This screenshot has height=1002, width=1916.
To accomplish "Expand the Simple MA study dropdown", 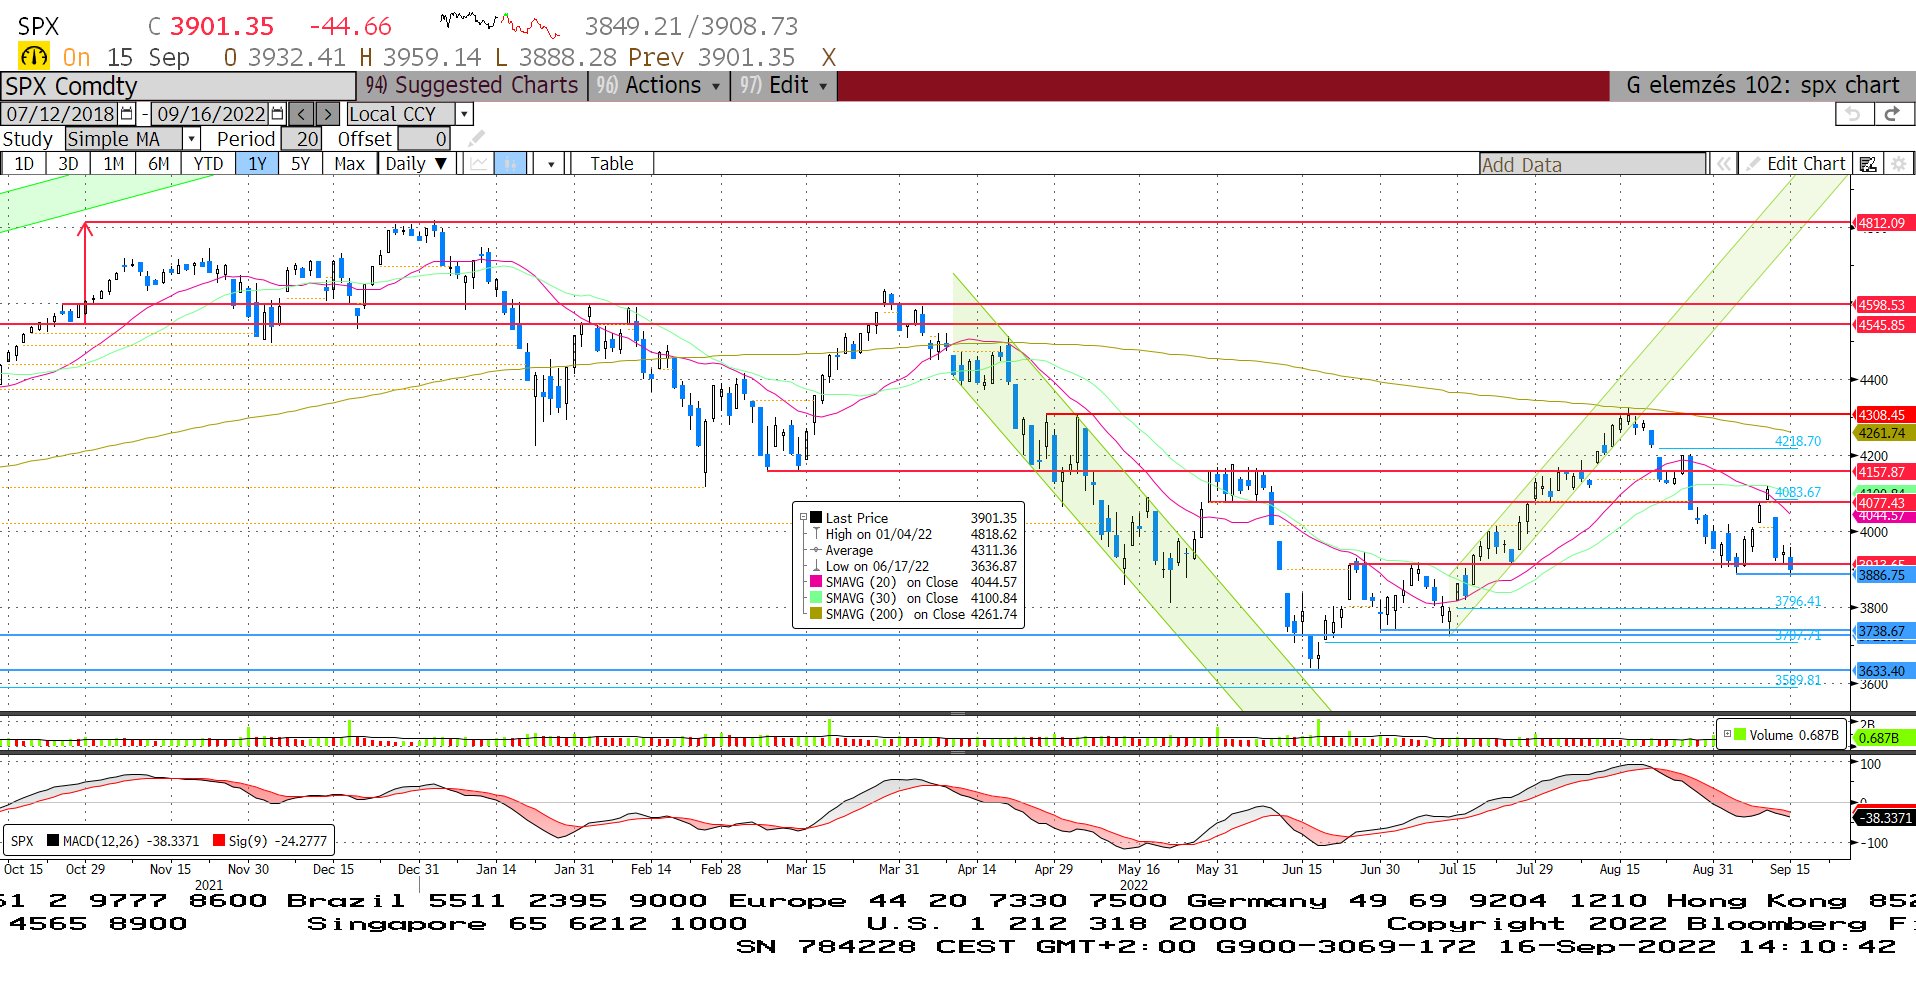I will [x=192, y=139].
